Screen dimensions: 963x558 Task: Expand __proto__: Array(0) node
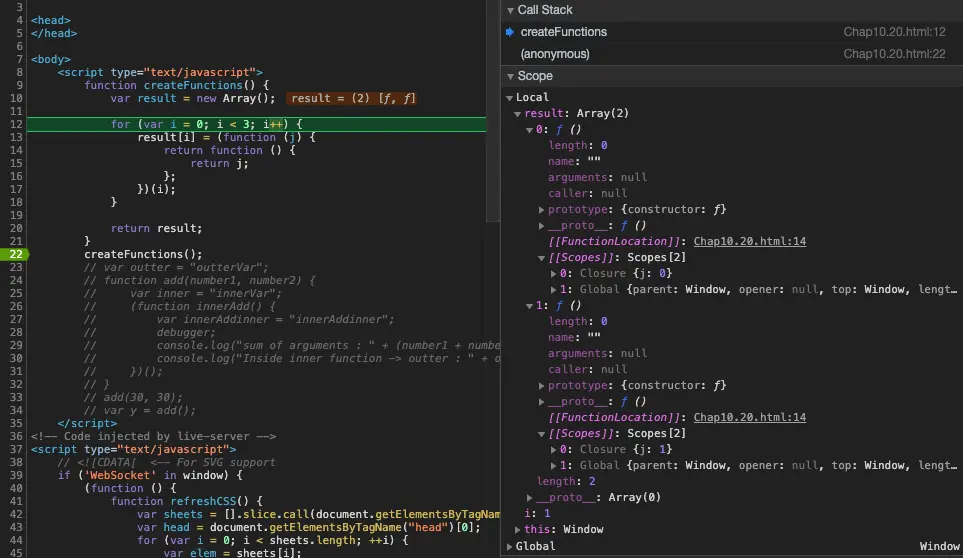pyautogui.click(x=529, y=498)
